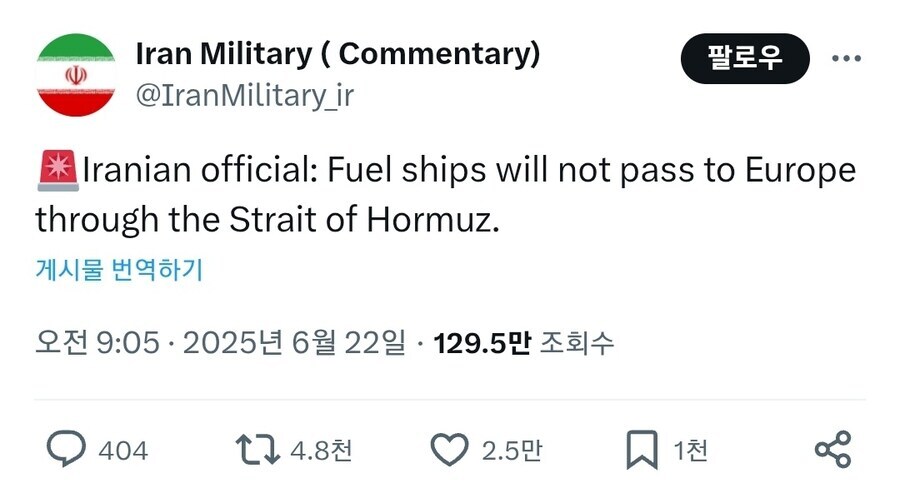Open the 404 replies count
The width and height of the screenshot is (900, 488).
(x=123, y=450)
